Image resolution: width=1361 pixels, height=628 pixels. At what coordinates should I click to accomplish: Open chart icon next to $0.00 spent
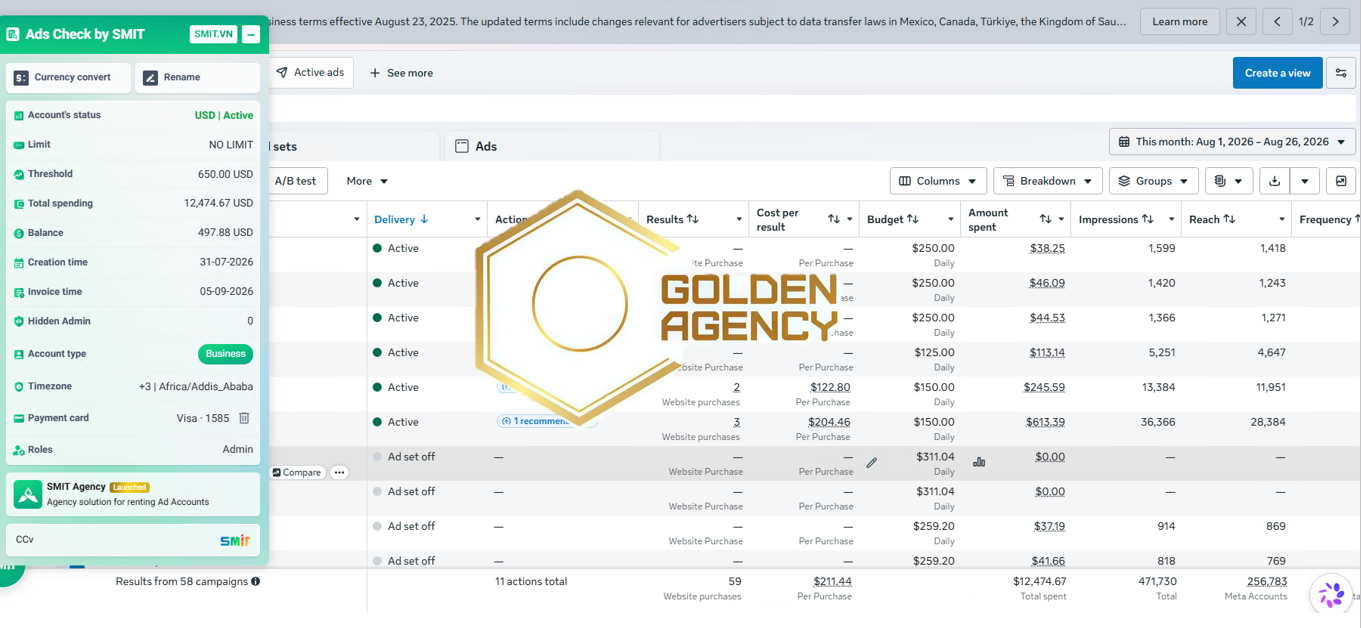point(979,462)
